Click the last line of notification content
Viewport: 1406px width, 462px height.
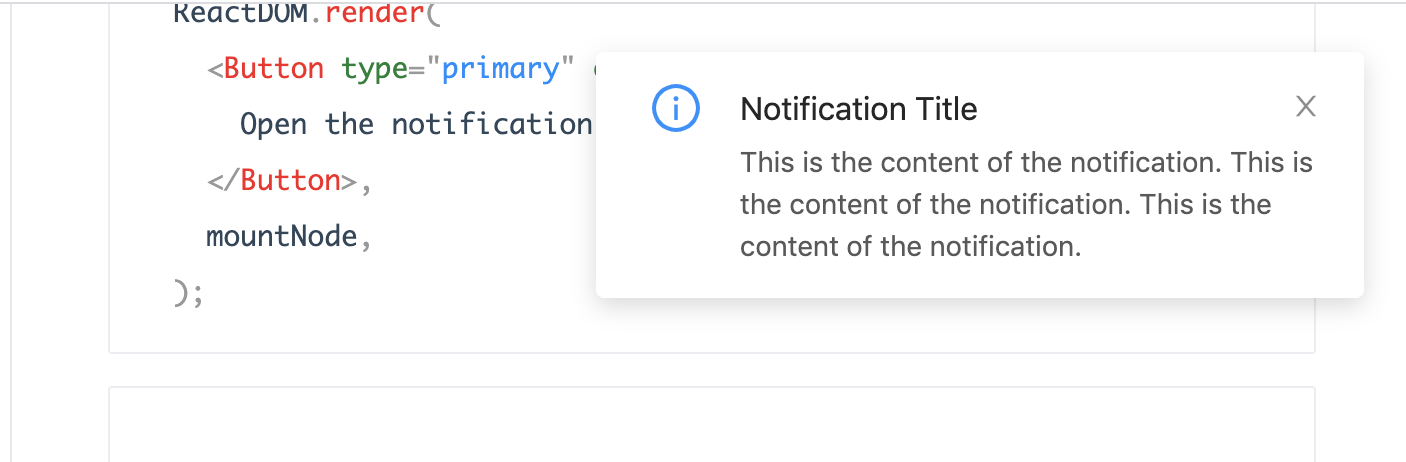coord(910,247)
